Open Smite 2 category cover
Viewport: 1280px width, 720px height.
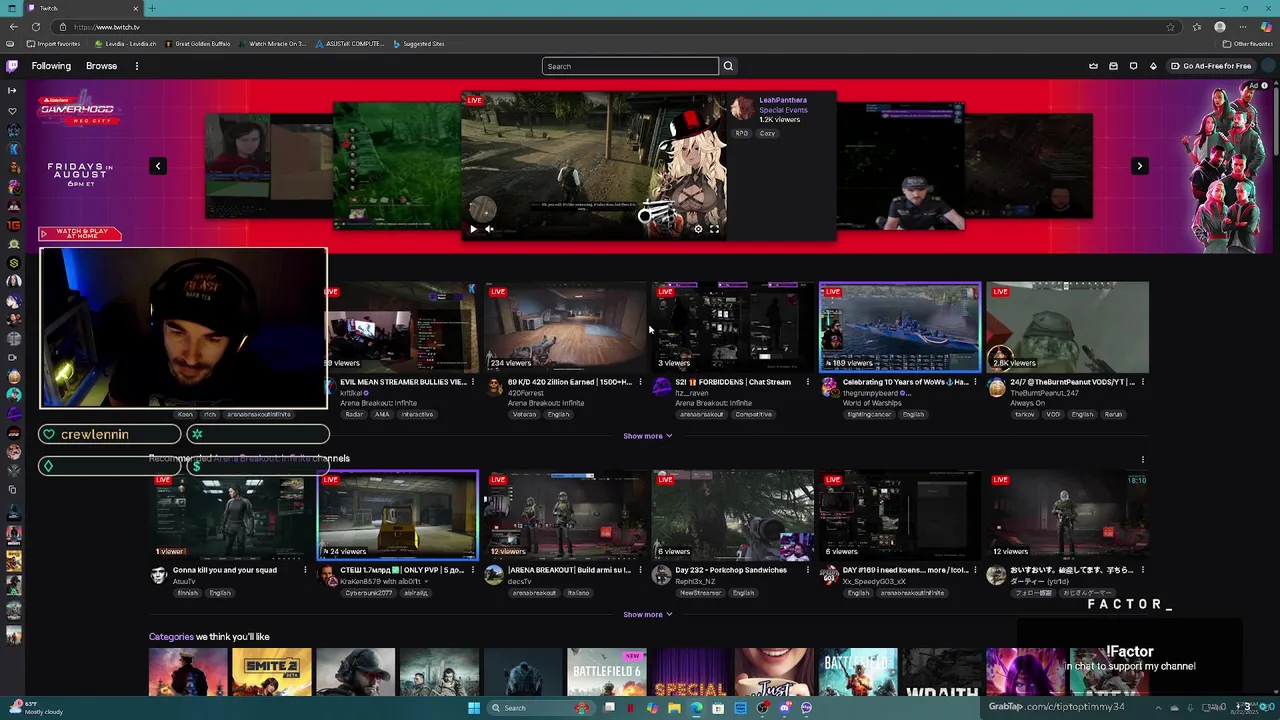click(272, 672)
